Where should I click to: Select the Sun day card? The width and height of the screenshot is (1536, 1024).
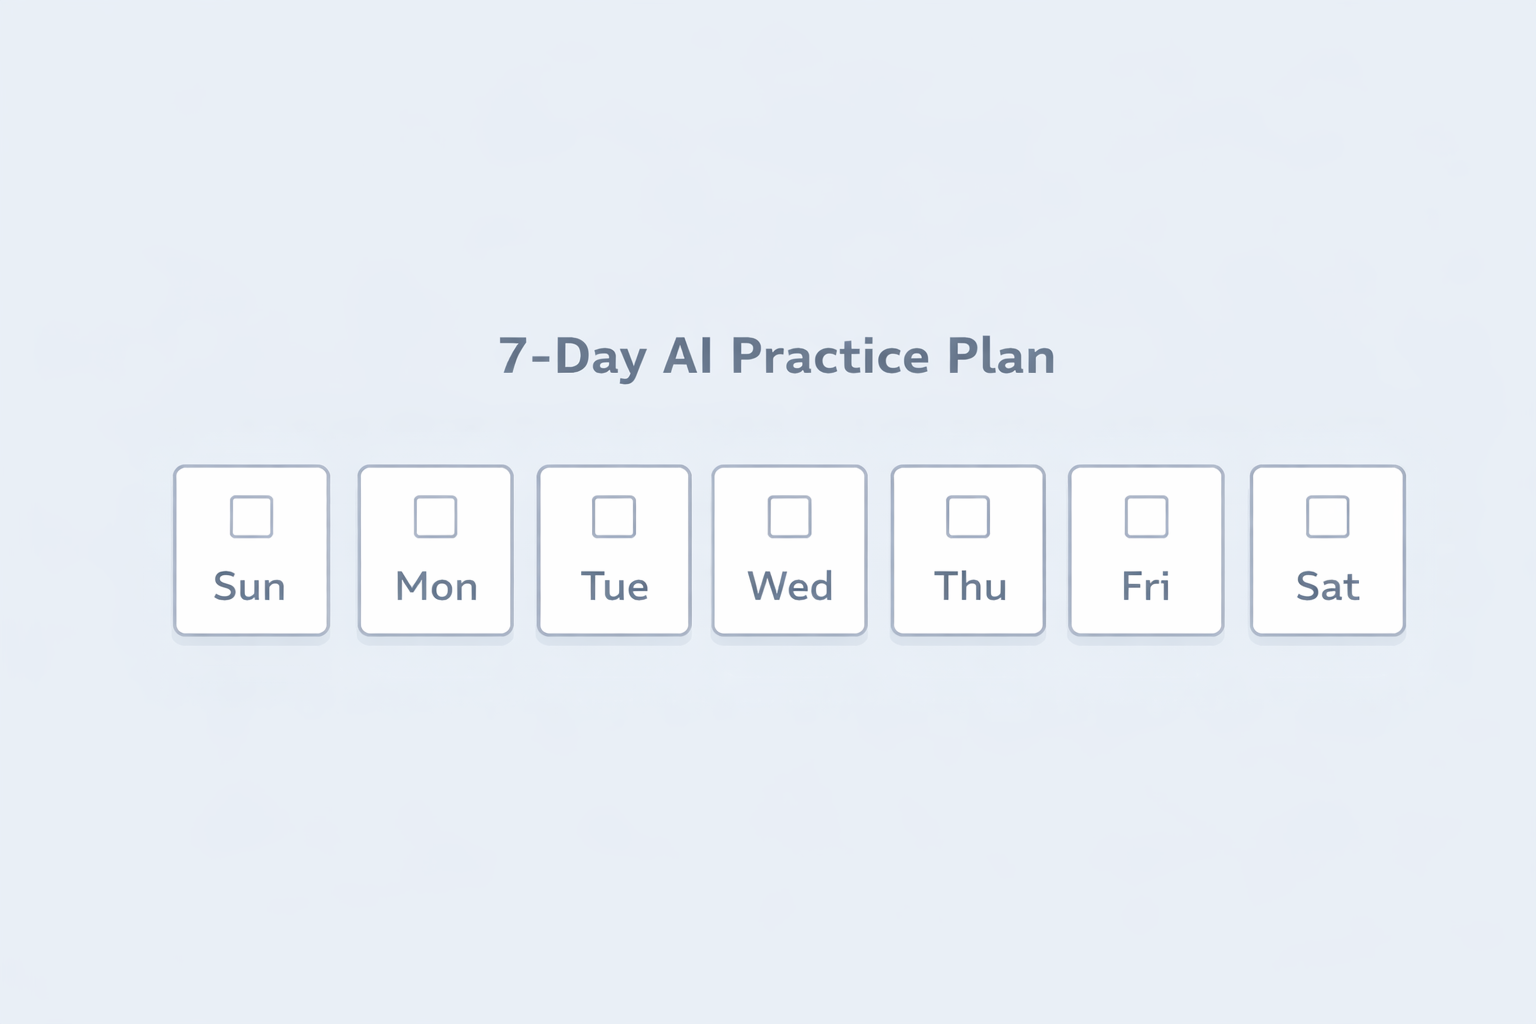coord(251,549)
